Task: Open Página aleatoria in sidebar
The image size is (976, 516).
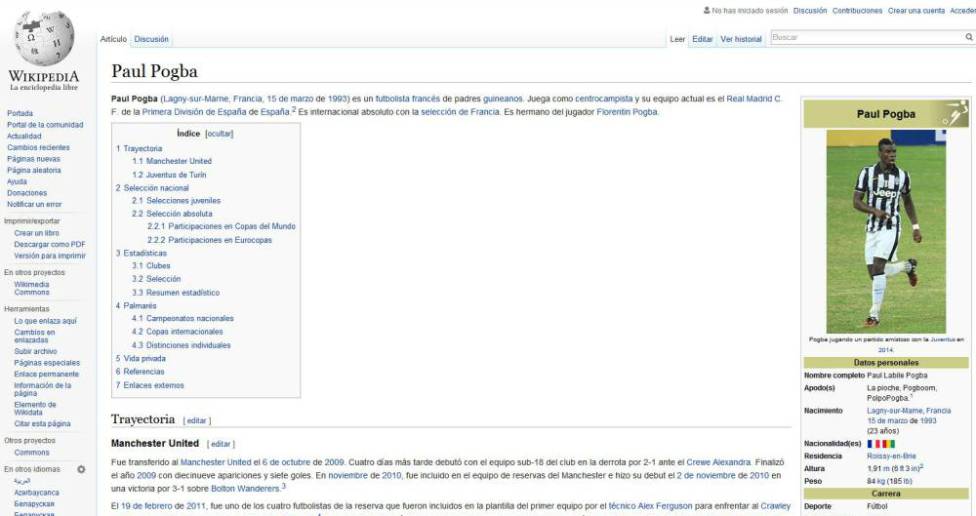Action: point(34,170)
